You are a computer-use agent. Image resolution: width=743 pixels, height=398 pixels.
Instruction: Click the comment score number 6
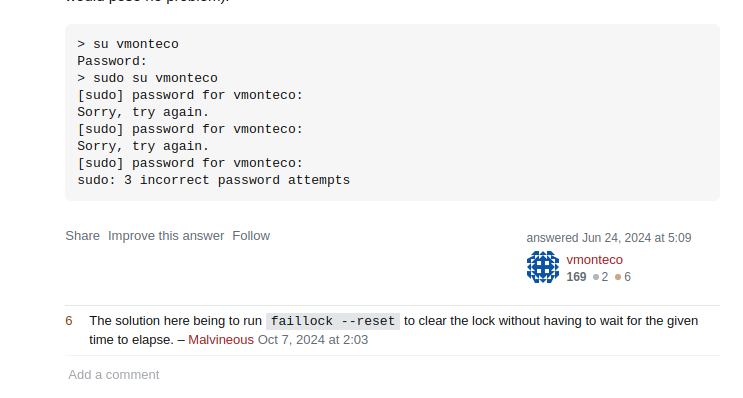coord(69,321)
